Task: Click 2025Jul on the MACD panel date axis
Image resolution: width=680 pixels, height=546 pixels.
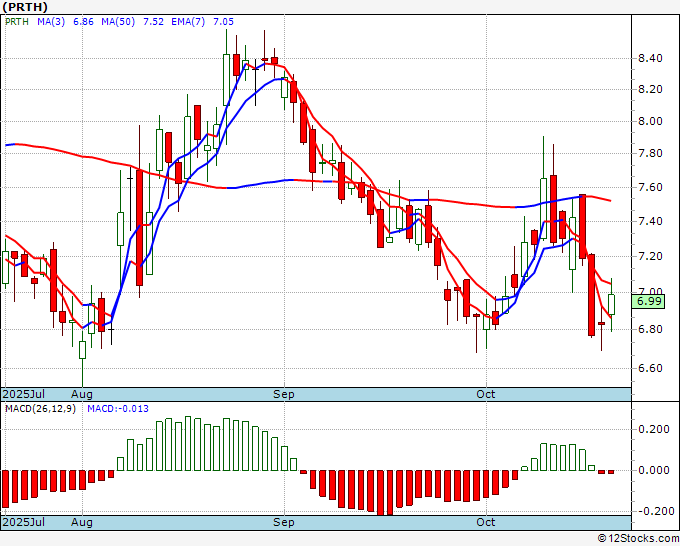Action: coord(24,522)
